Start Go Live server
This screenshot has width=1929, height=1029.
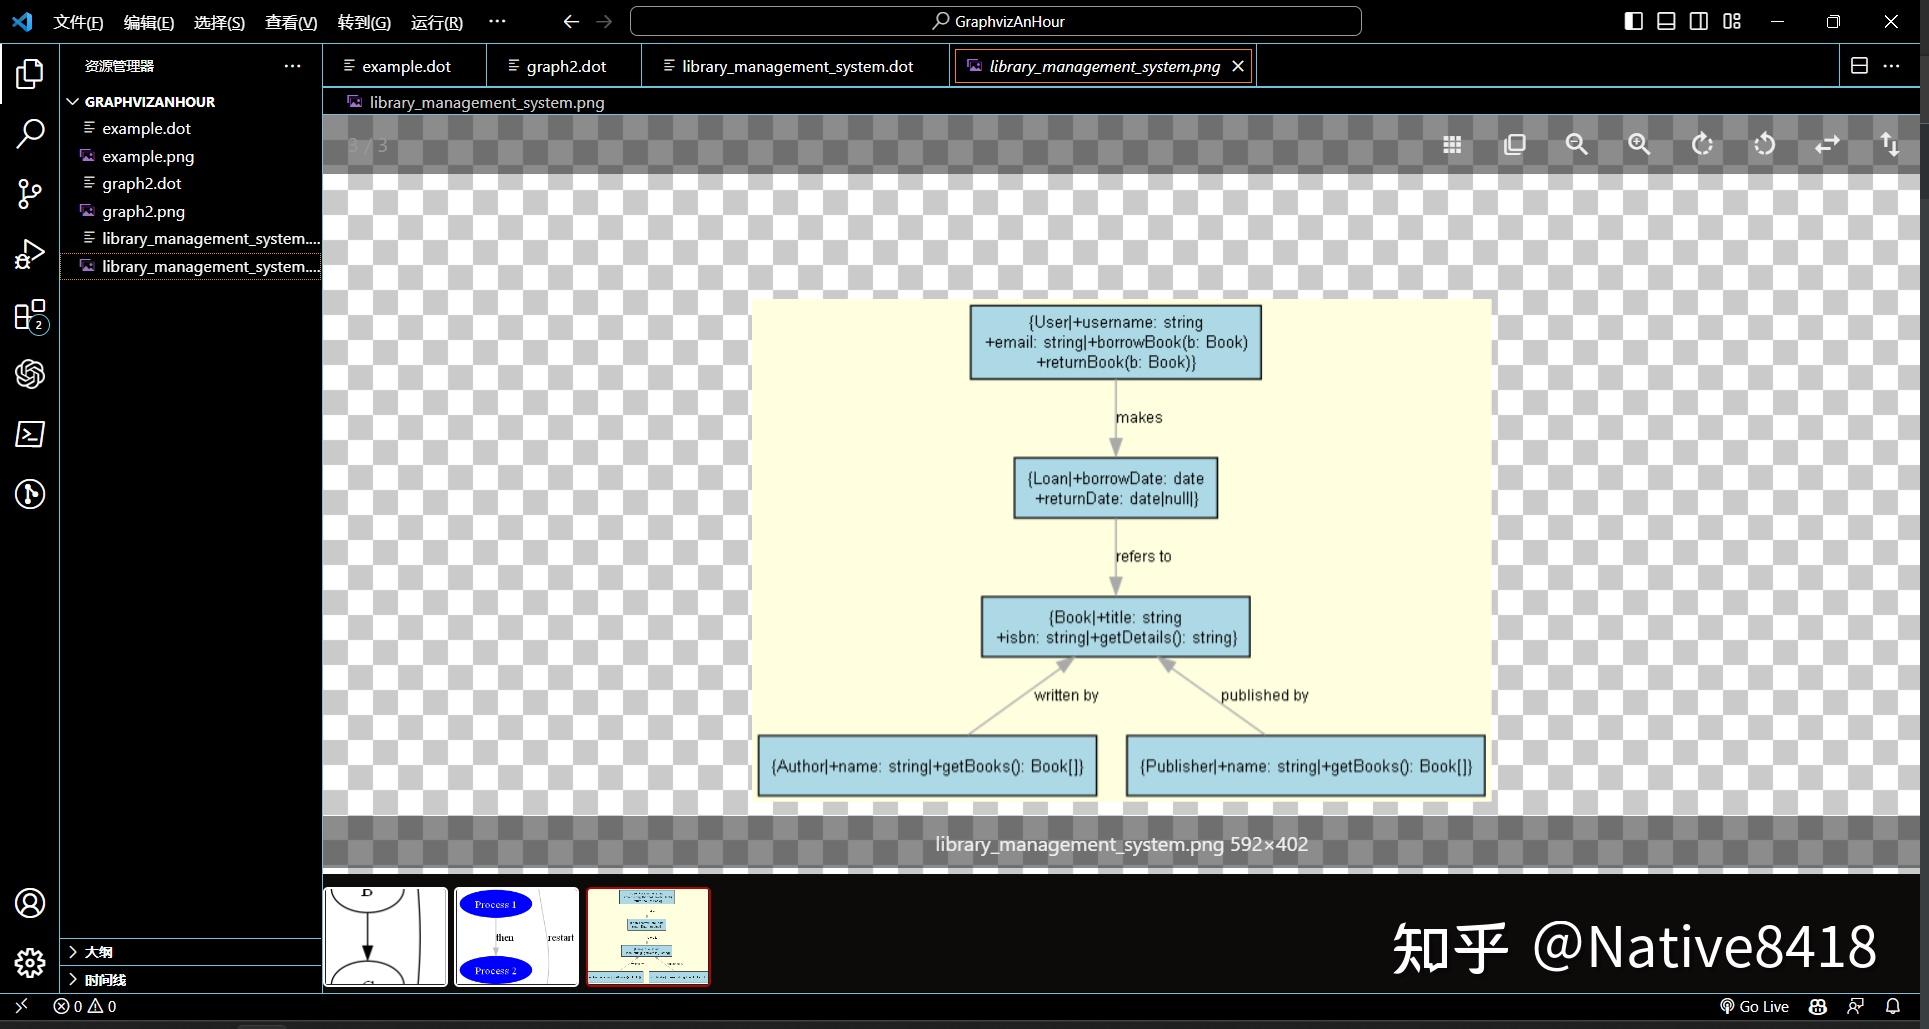tap(1753, 1006)
